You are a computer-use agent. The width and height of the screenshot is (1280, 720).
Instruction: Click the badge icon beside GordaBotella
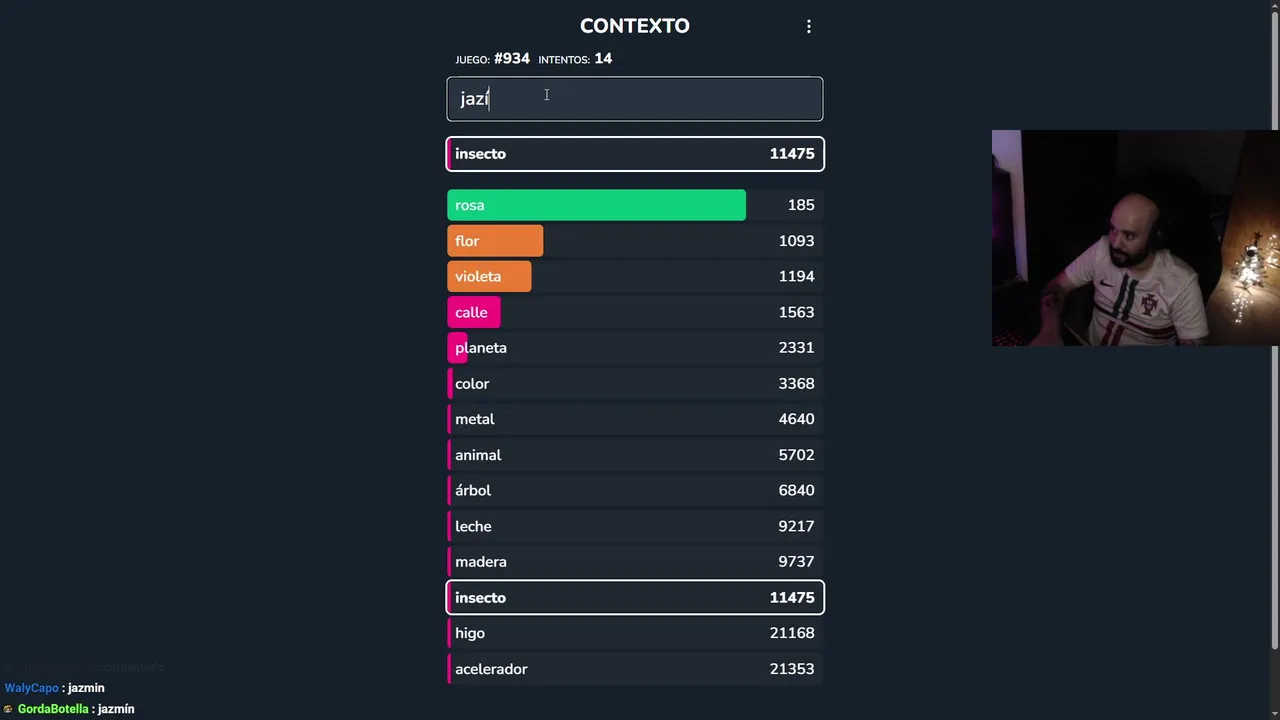pyautogui.click(x=8, y=709)
